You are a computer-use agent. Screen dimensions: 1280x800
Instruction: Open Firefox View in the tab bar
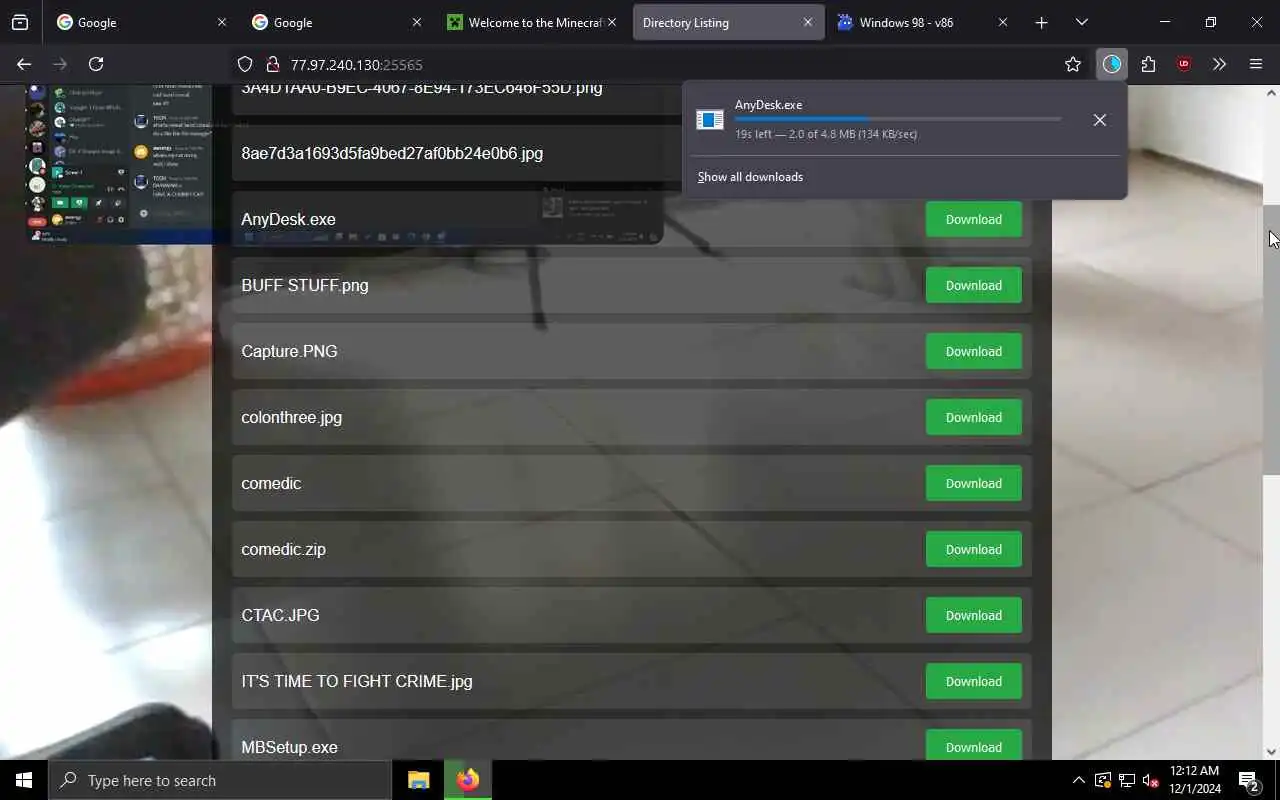[19, 22]
